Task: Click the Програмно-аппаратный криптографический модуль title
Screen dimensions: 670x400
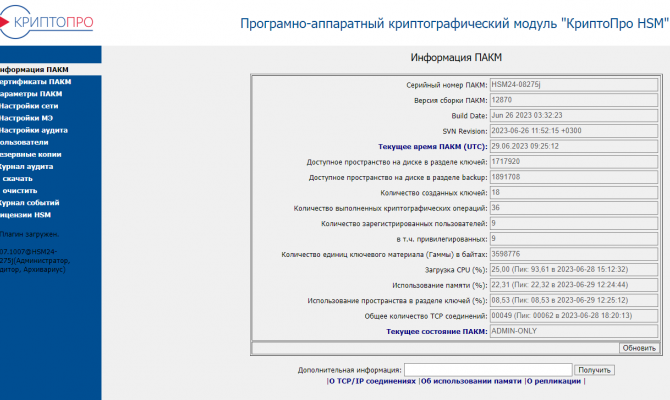Action: point(454,23)
